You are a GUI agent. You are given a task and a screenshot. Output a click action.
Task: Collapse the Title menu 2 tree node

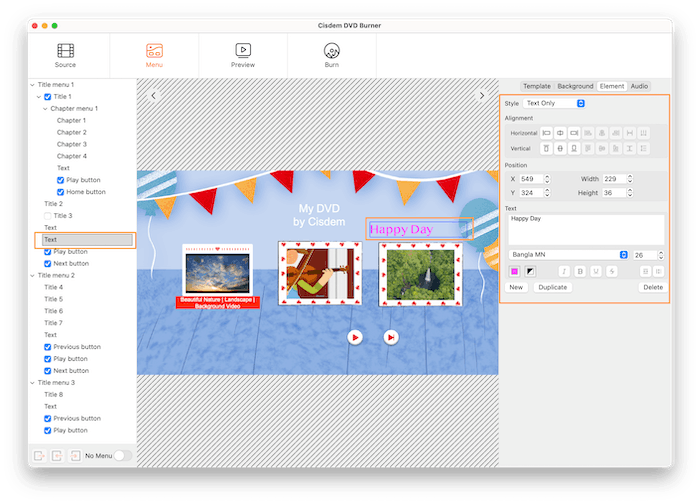[x=32, y=275]
